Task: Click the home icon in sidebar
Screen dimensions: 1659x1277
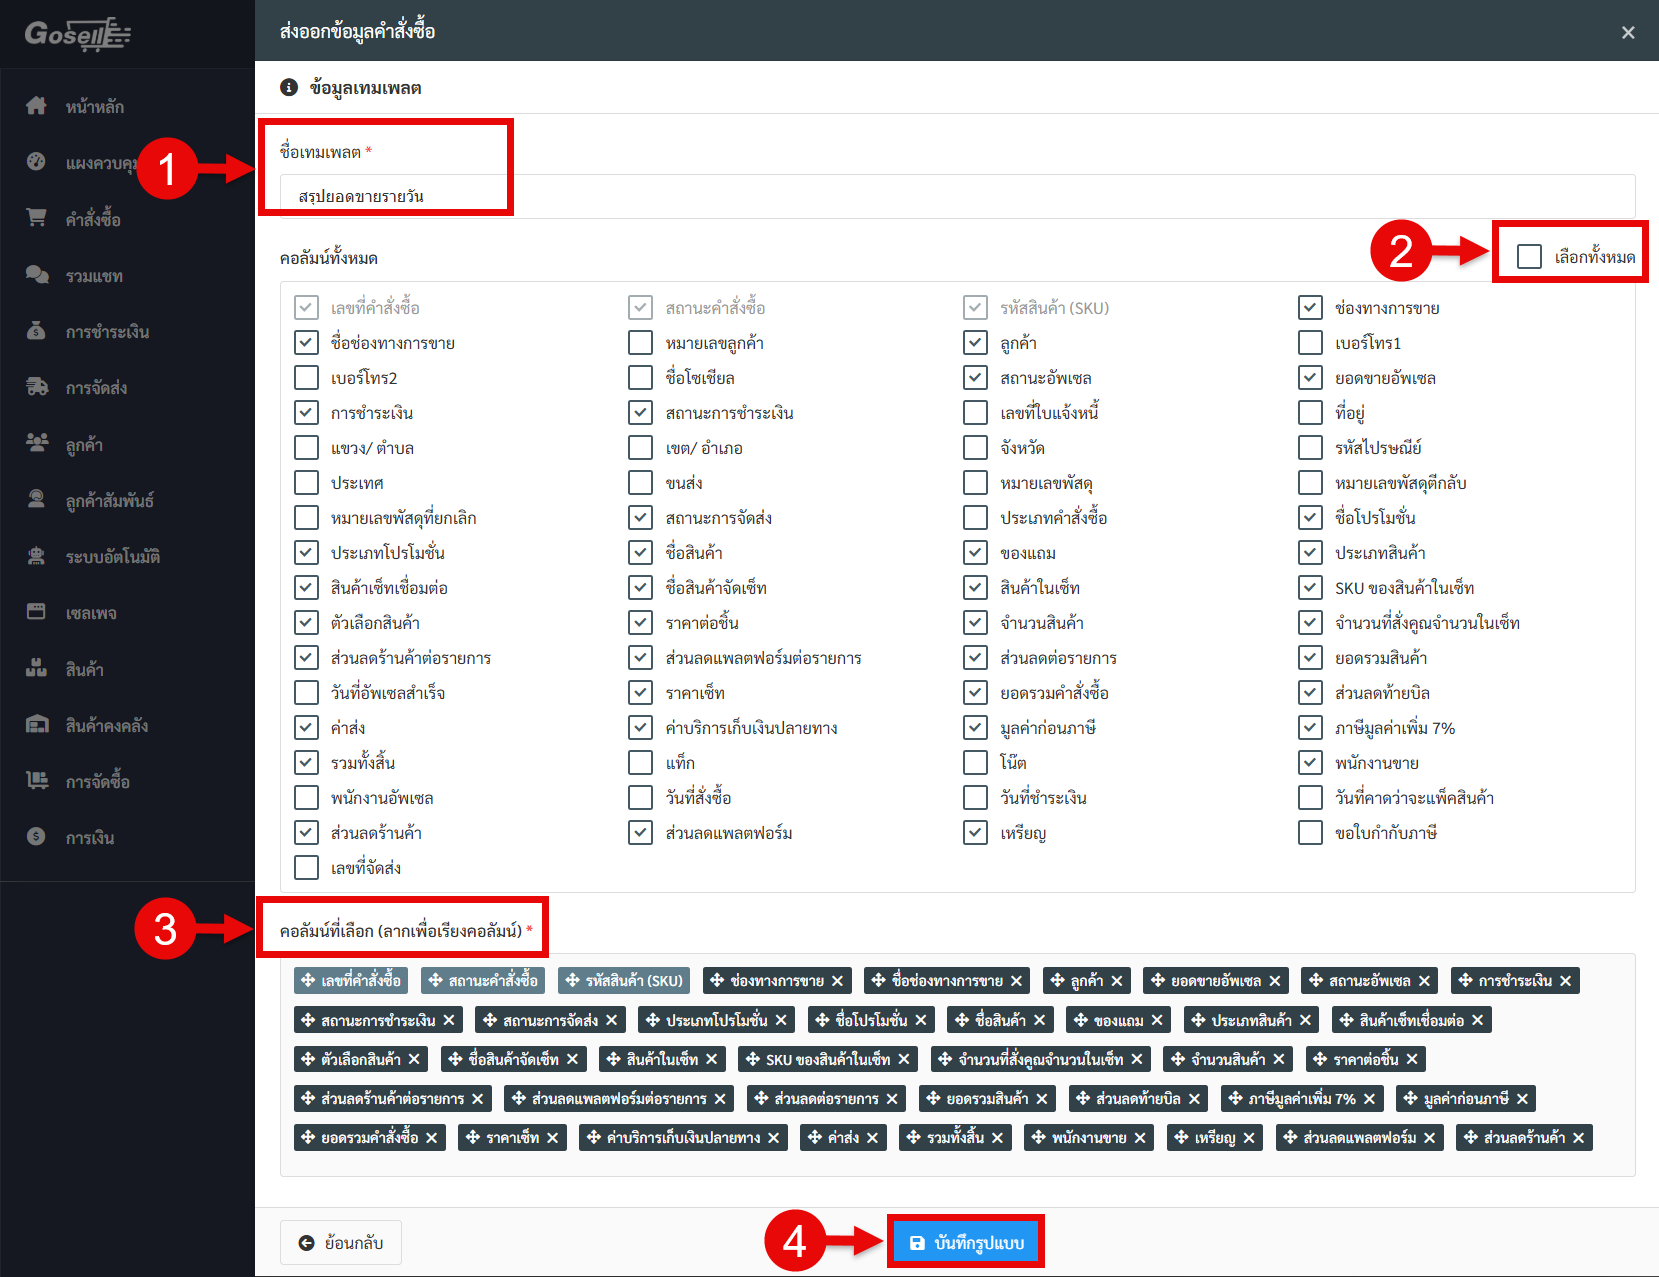Action: pyautogui.click(x=37, y=106)
